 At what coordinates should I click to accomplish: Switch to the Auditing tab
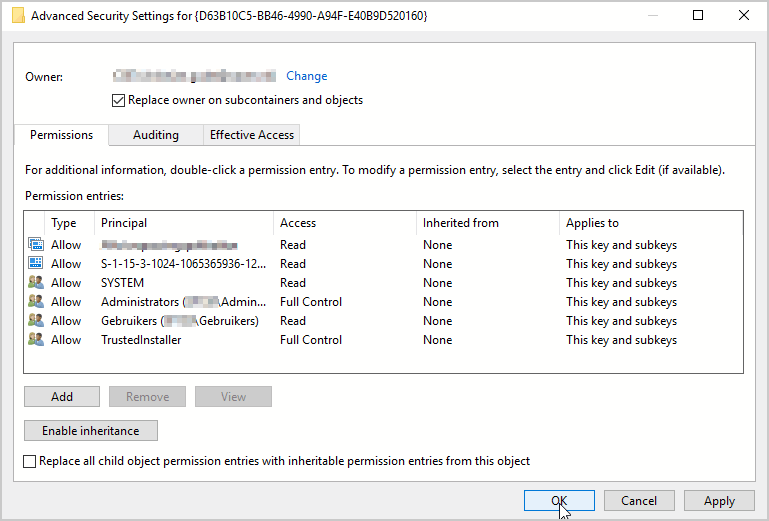[156, 135]
